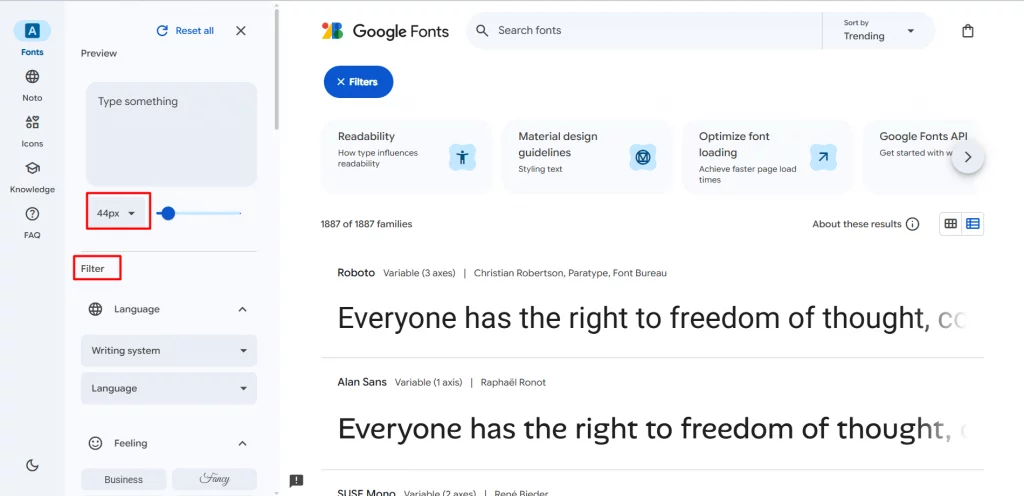This screenshot has height=496, width=1024.
Task: Open the shopping bag icon
Action: pos(968,31)
